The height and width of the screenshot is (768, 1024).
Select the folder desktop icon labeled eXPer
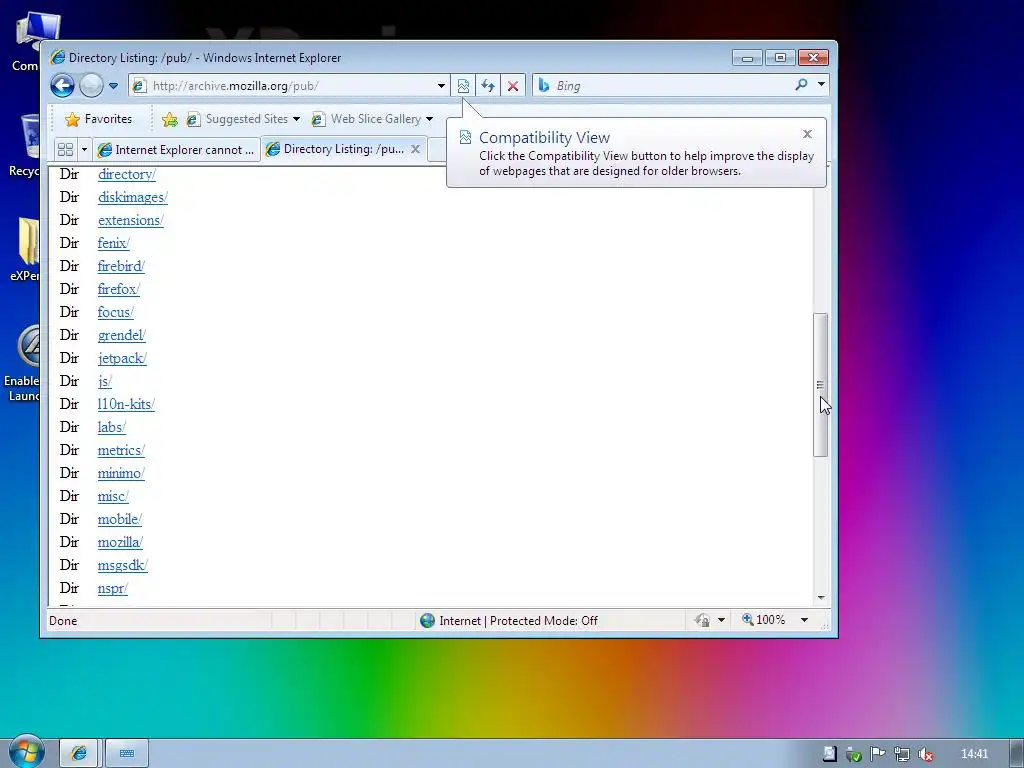[x=25, y=250]
